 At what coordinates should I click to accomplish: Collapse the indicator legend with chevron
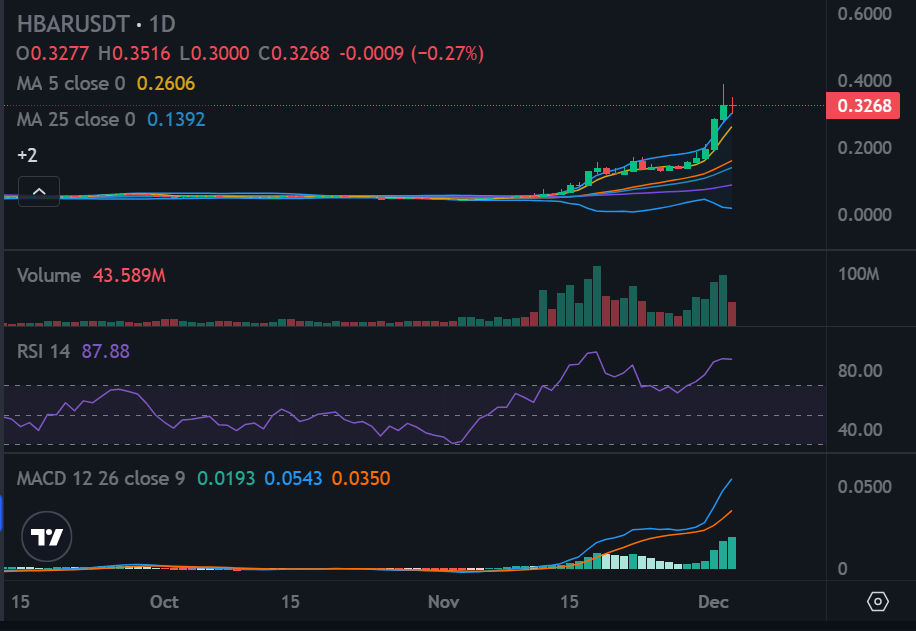[x=39, y=191]
